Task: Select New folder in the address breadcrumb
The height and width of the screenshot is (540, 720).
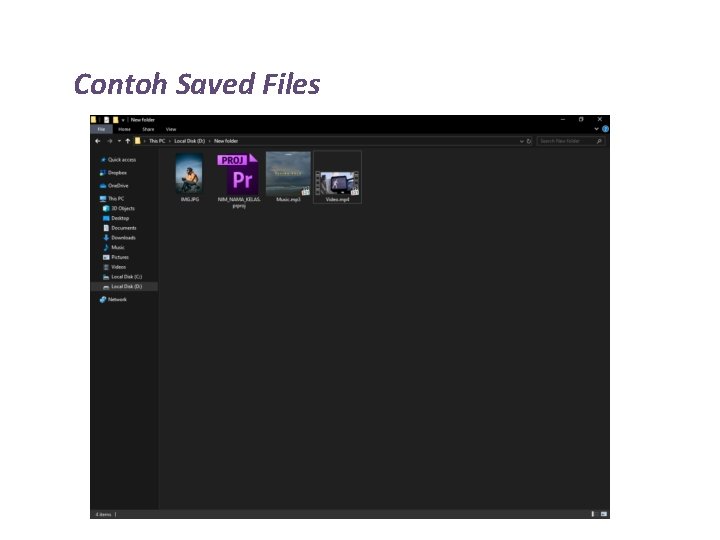Action: click(225, 141)
